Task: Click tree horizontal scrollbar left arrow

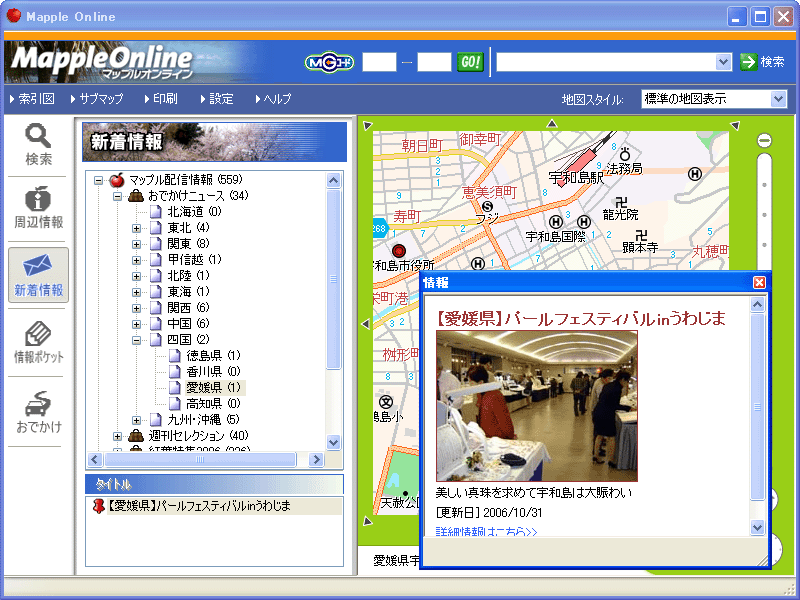Action: [x=95, y=460]
